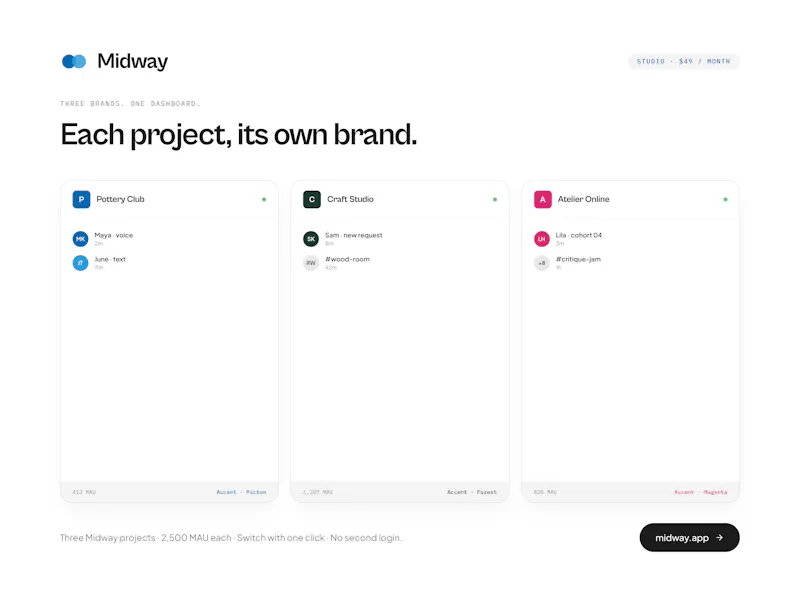
Task: Open the Atelier Online project title
Action: click(583, 199)
